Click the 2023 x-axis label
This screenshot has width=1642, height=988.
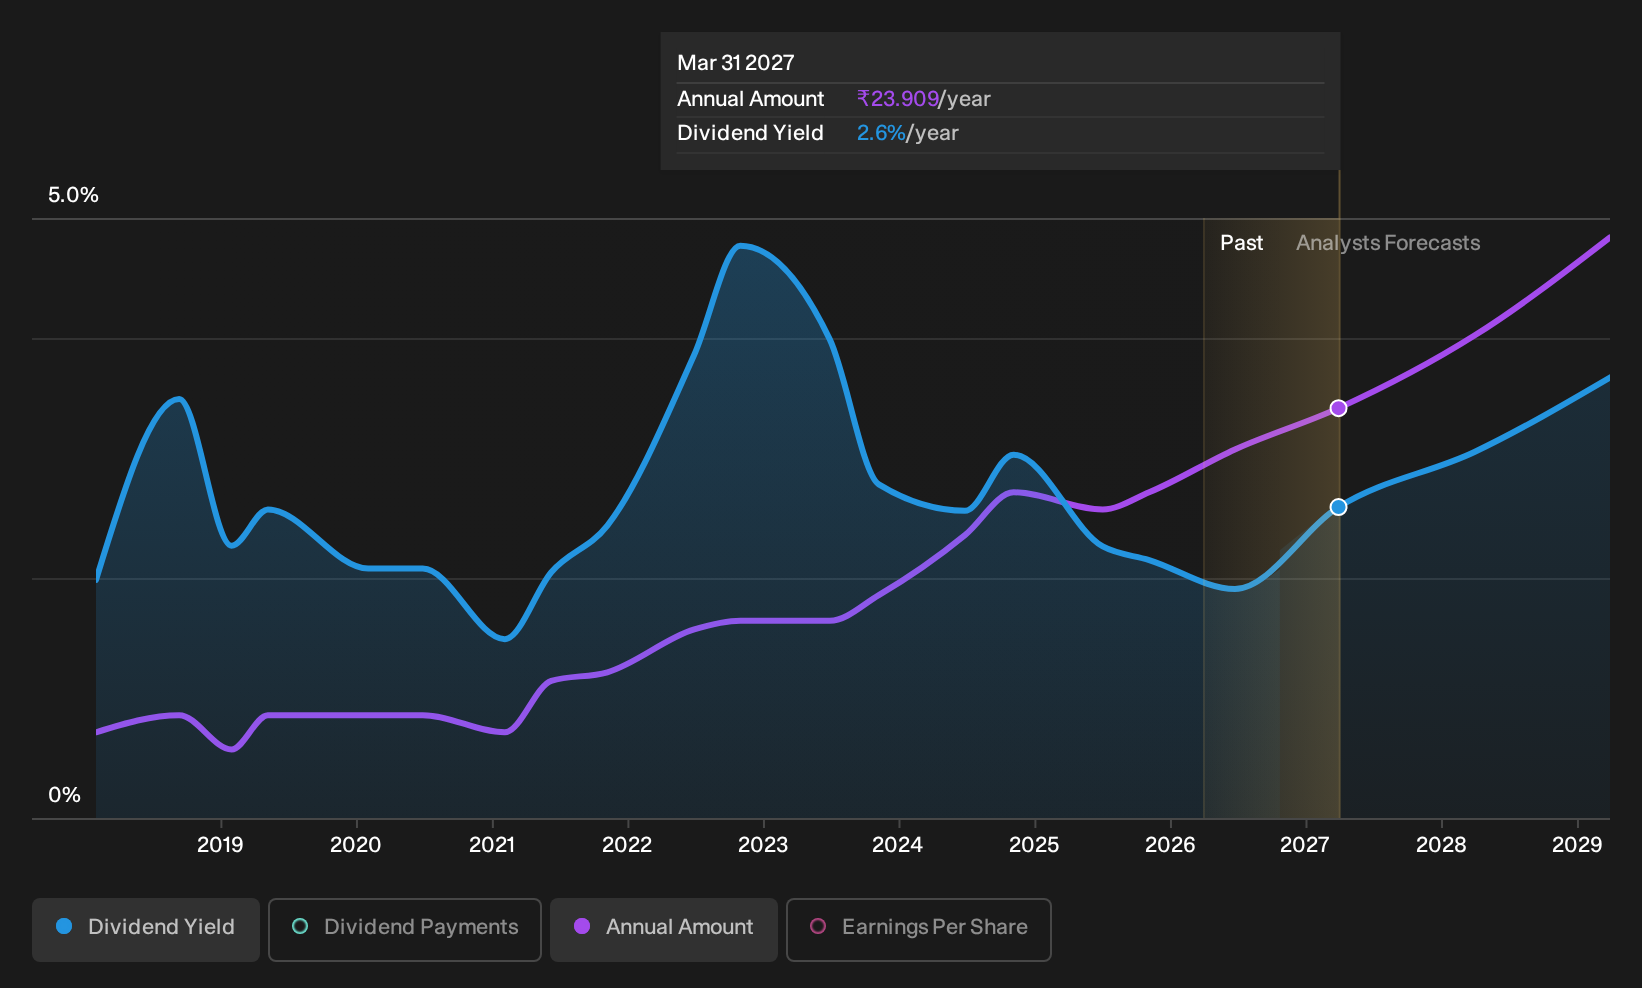click(x=763, y=845)
